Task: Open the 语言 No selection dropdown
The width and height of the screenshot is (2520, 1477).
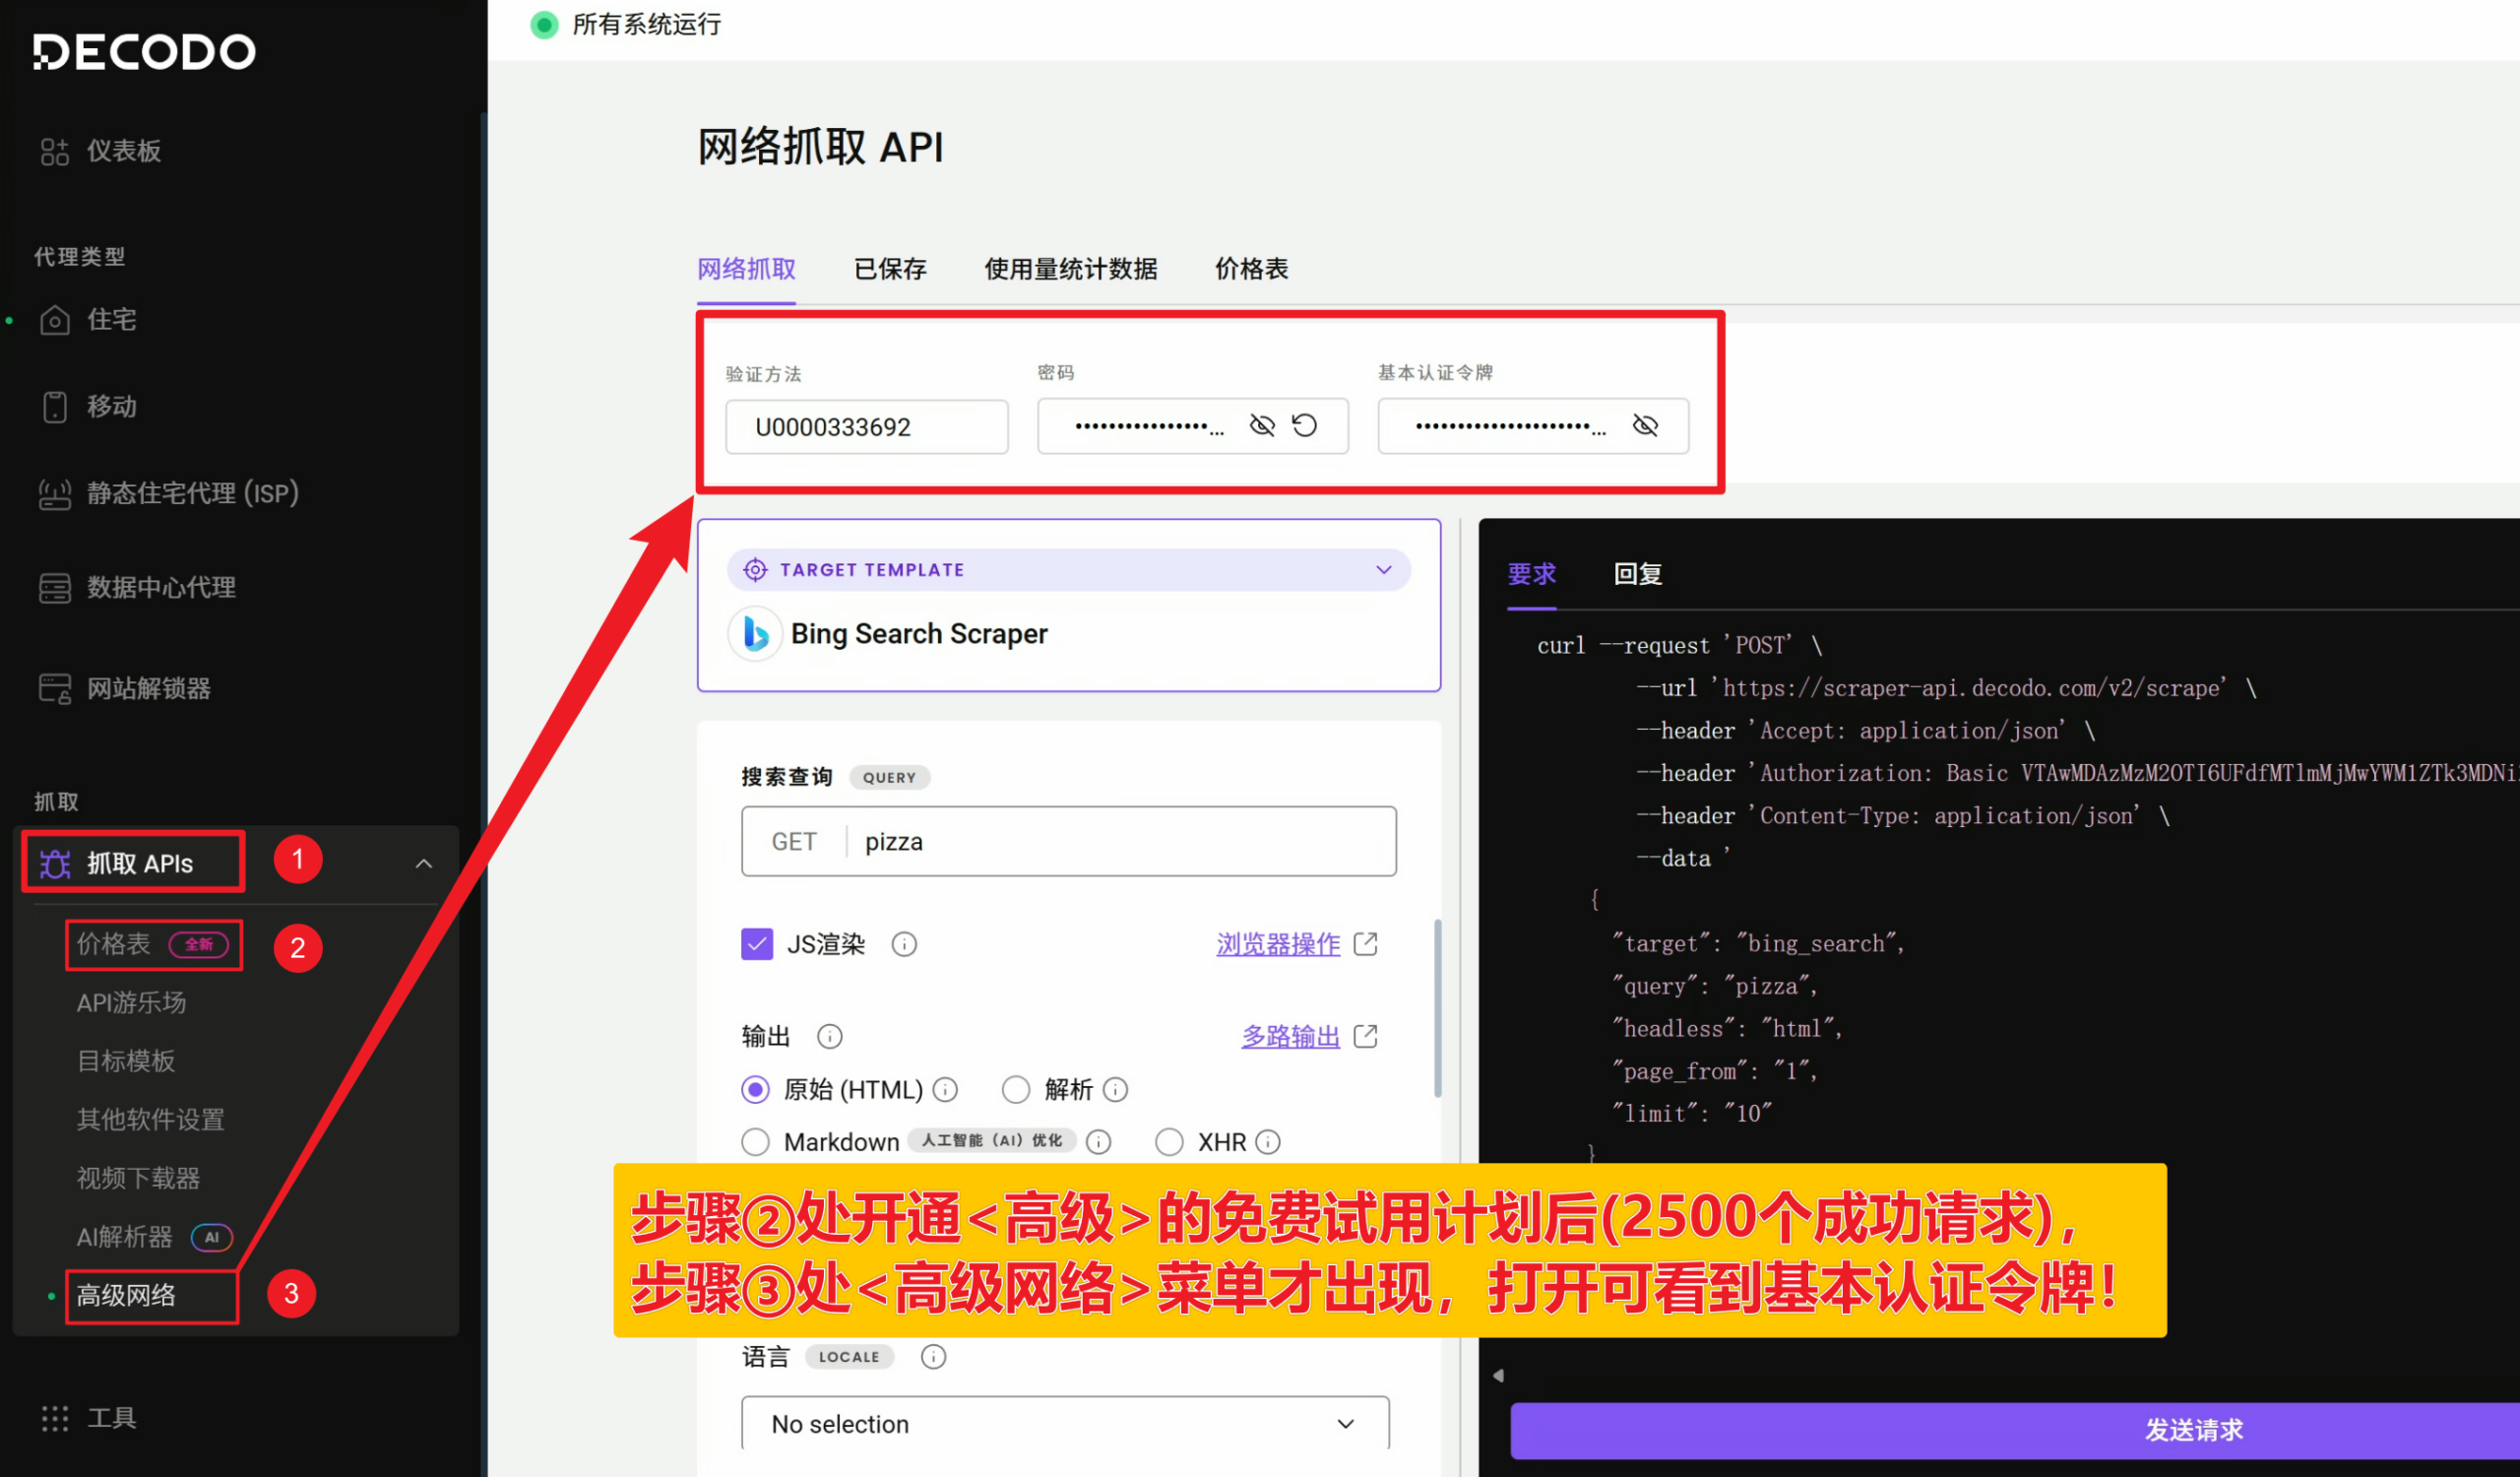Action: coord(1065,1424)
